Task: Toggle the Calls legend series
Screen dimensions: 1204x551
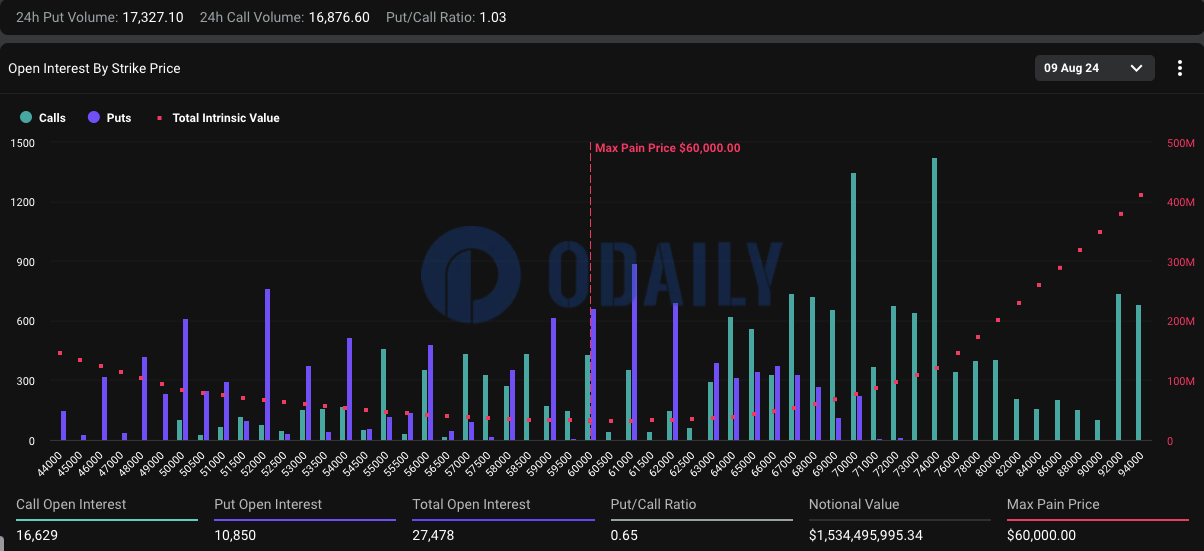Action: (43, 118)
